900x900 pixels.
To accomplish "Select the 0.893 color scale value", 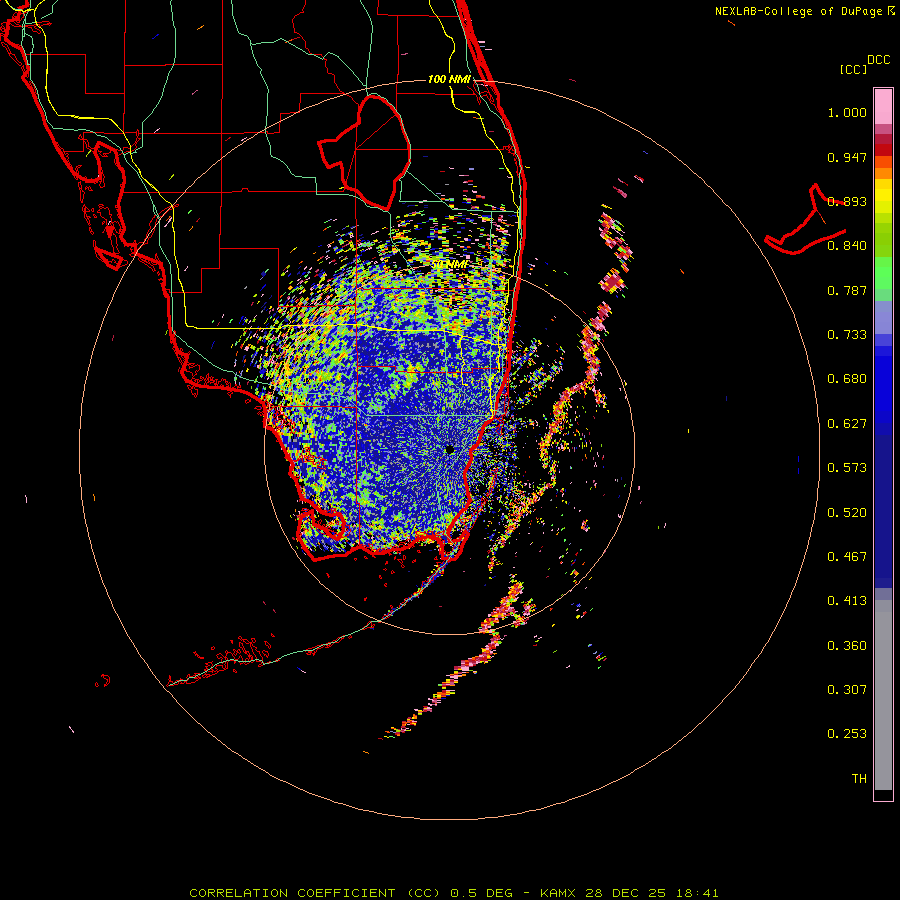I will (847, 201).
